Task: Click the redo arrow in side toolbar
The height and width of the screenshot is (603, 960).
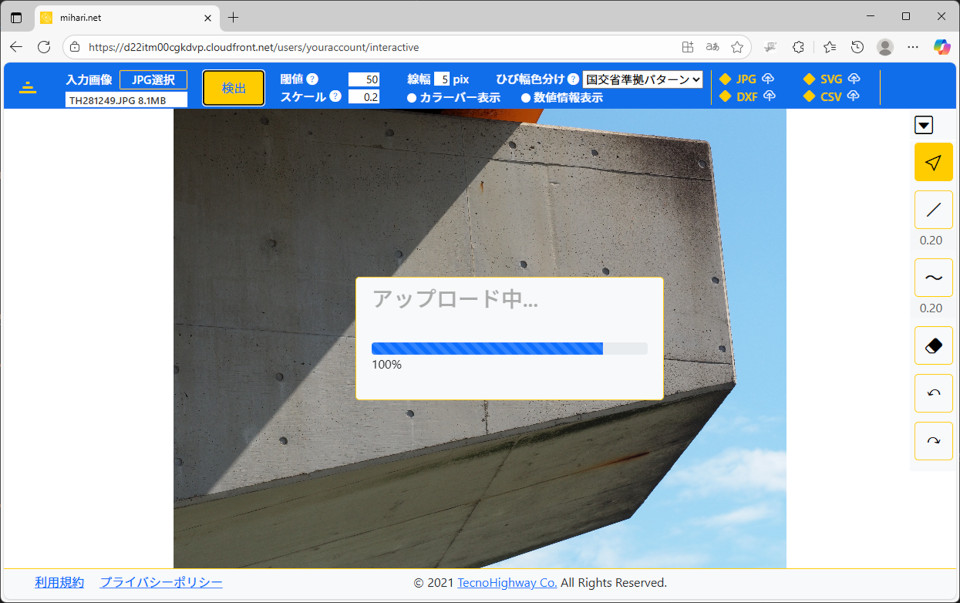Action: 933,441
